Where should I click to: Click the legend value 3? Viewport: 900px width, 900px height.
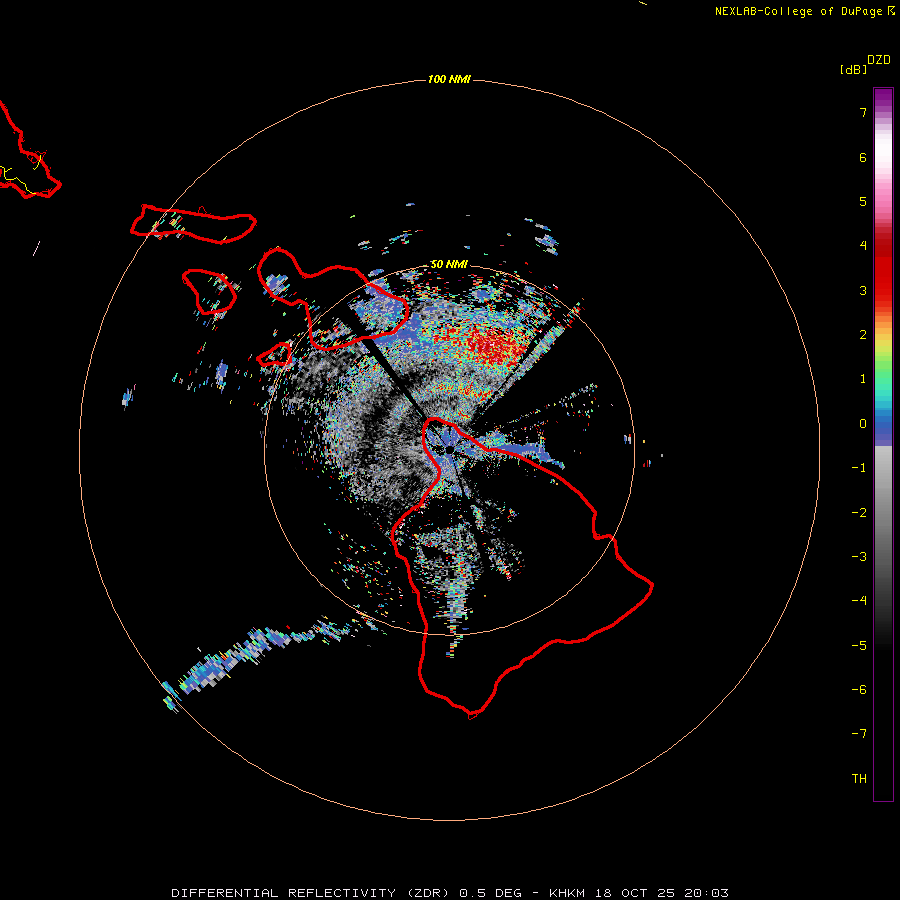(863, 290)
